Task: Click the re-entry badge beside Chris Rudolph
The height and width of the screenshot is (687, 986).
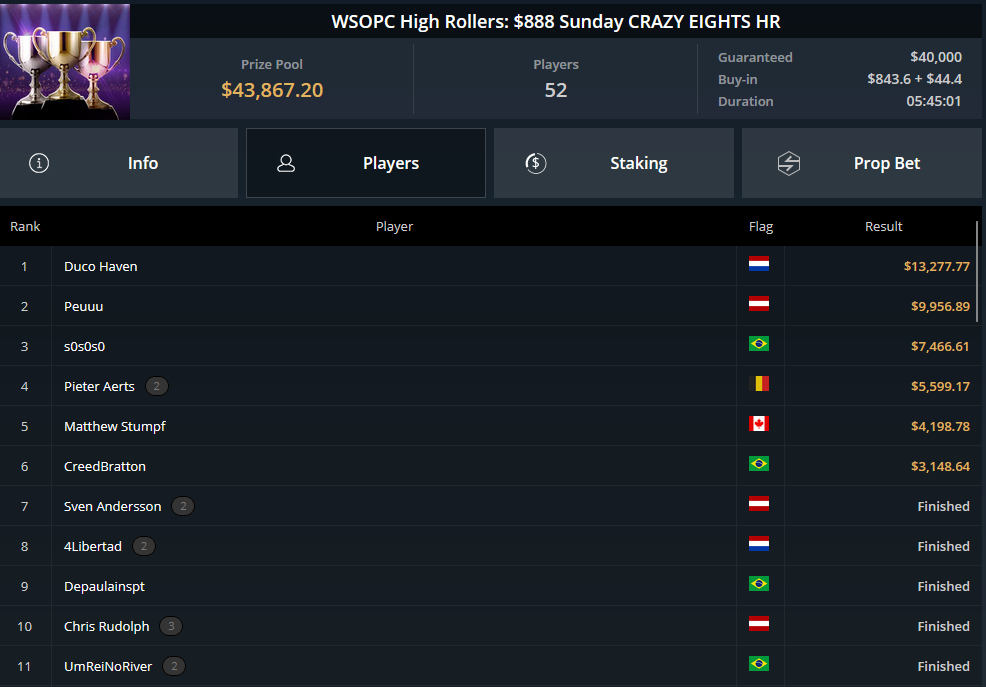Action: pos(171,626)
